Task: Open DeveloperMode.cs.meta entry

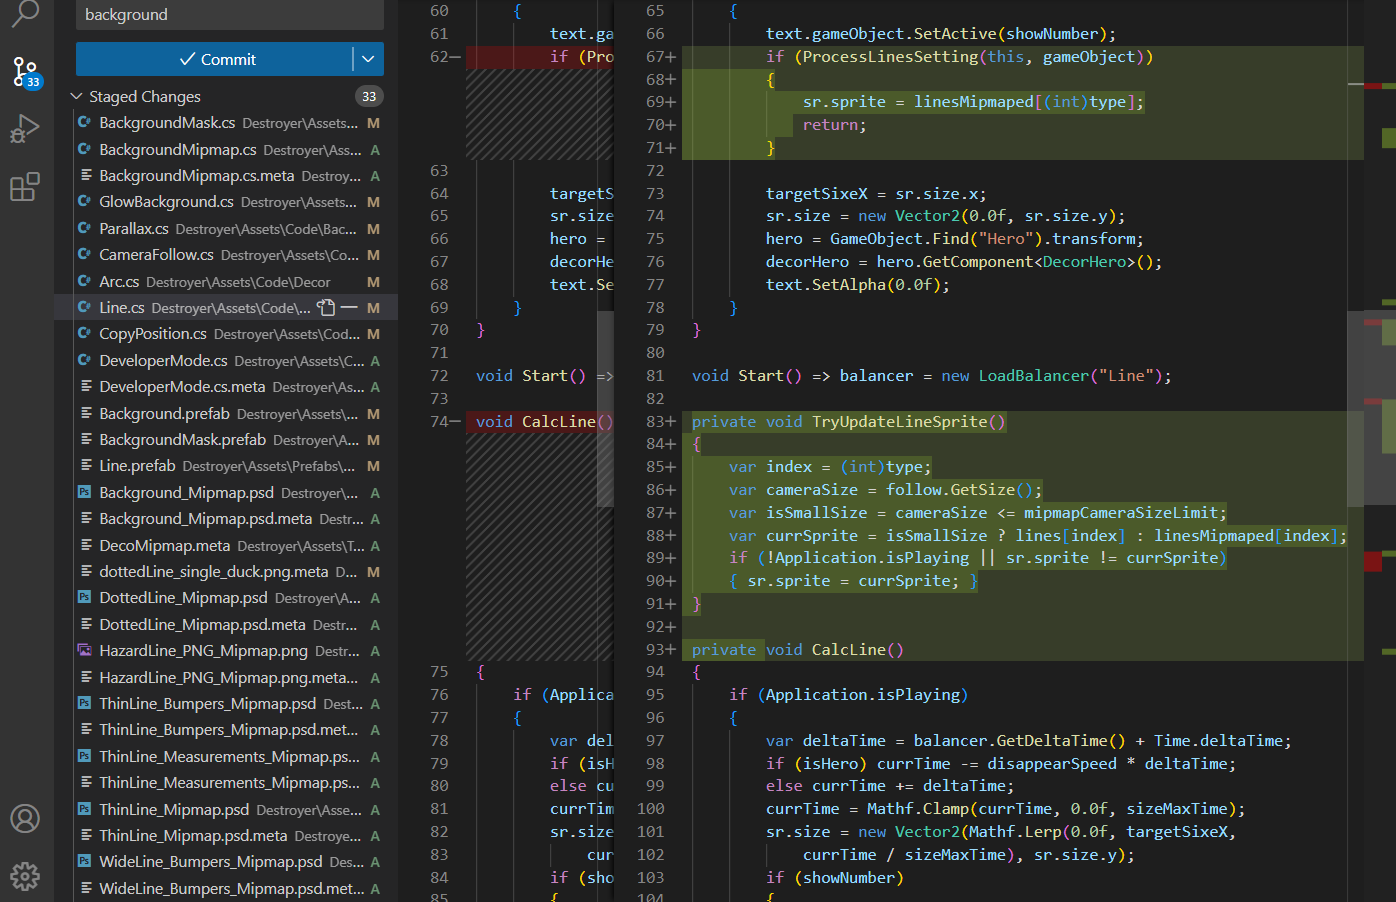Action: [226, 386]
